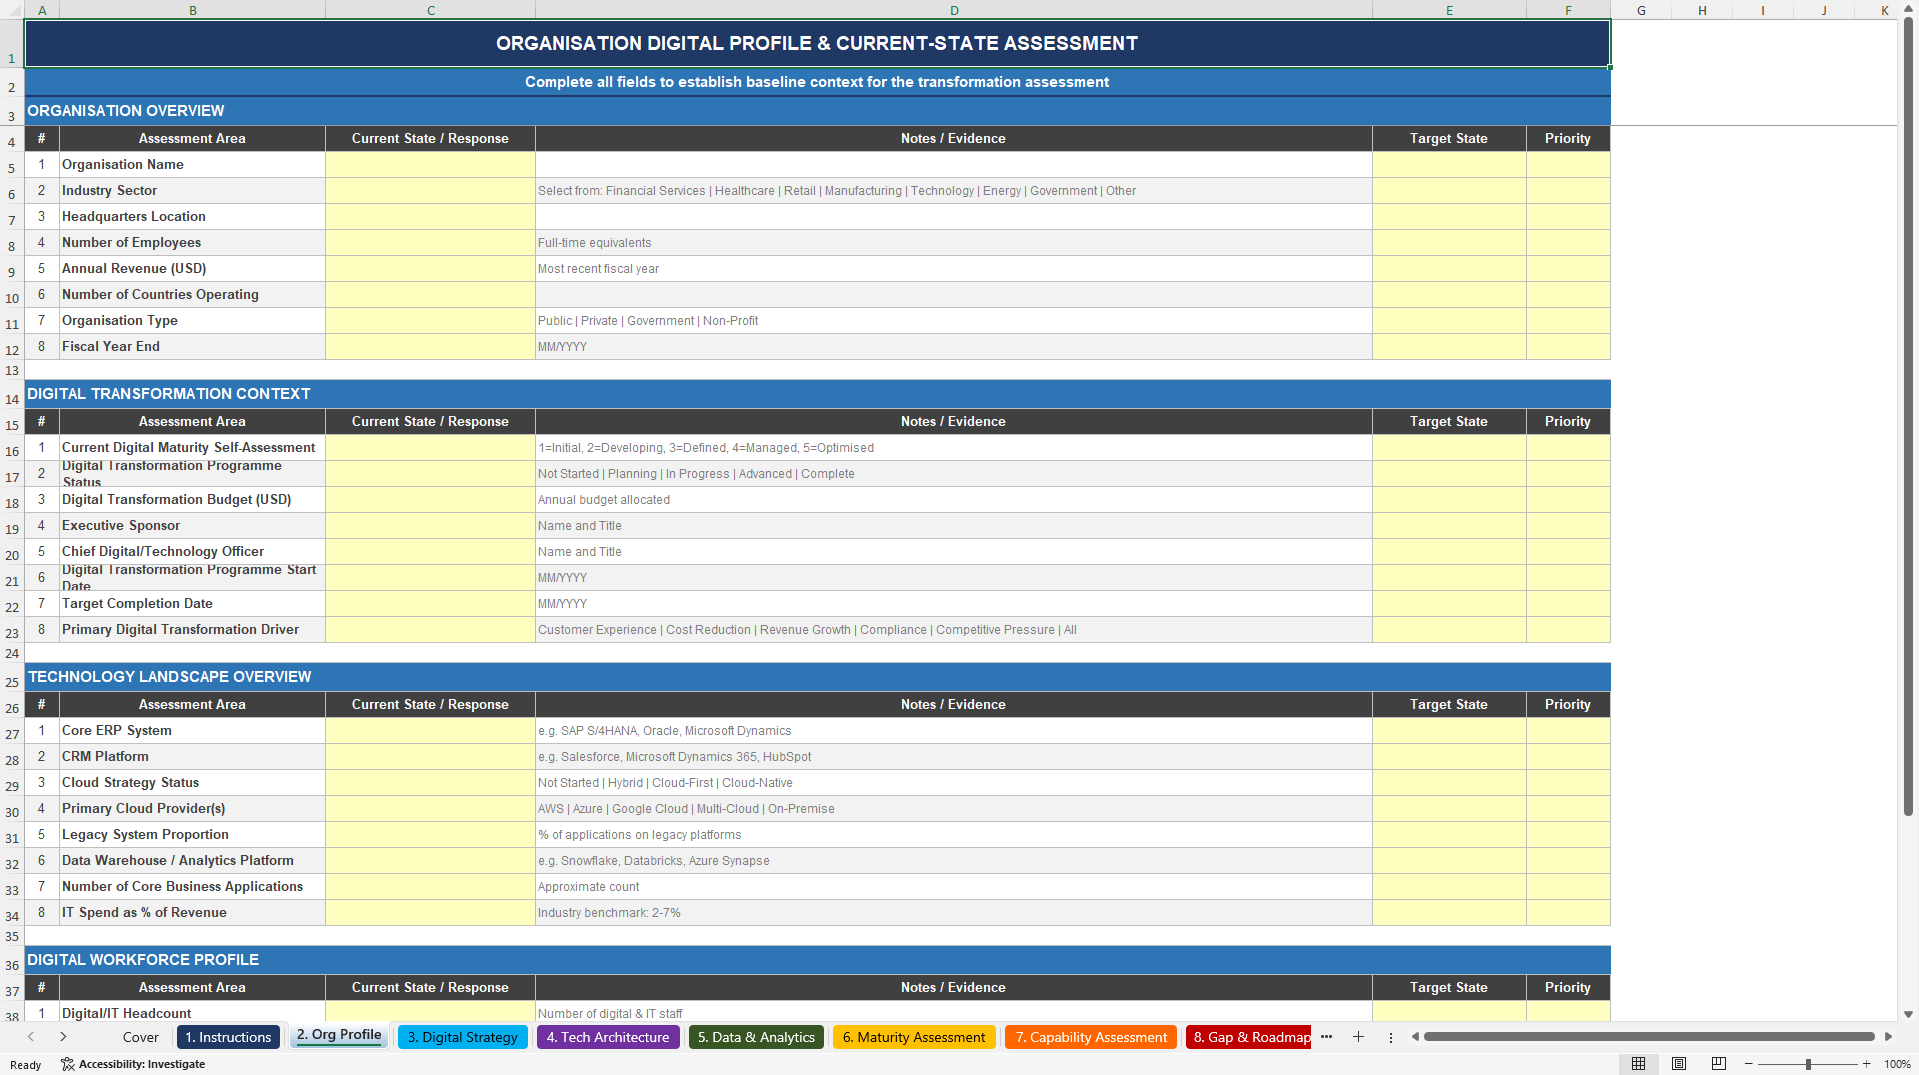1919x1075 pixels.
Task: Open the 1. Instructions sheet tab
Action: (228, 1037)
